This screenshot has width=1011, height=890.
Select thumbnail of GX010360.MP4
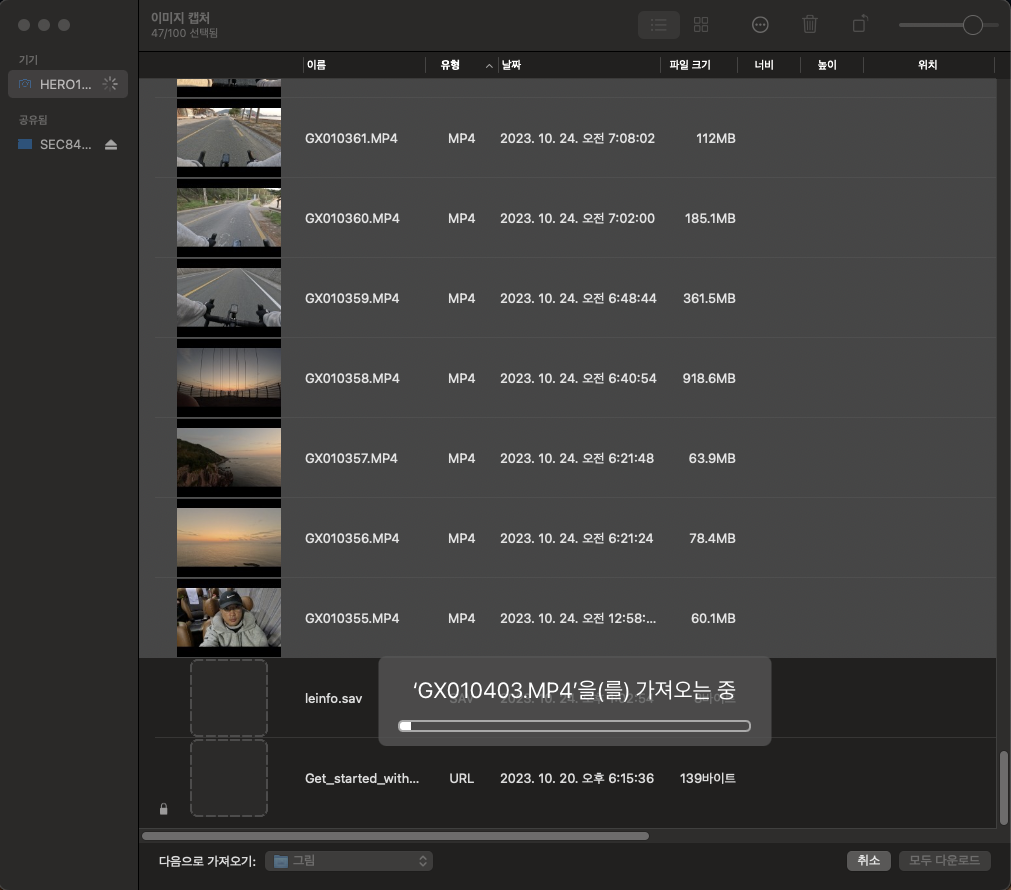pos(229,218)
